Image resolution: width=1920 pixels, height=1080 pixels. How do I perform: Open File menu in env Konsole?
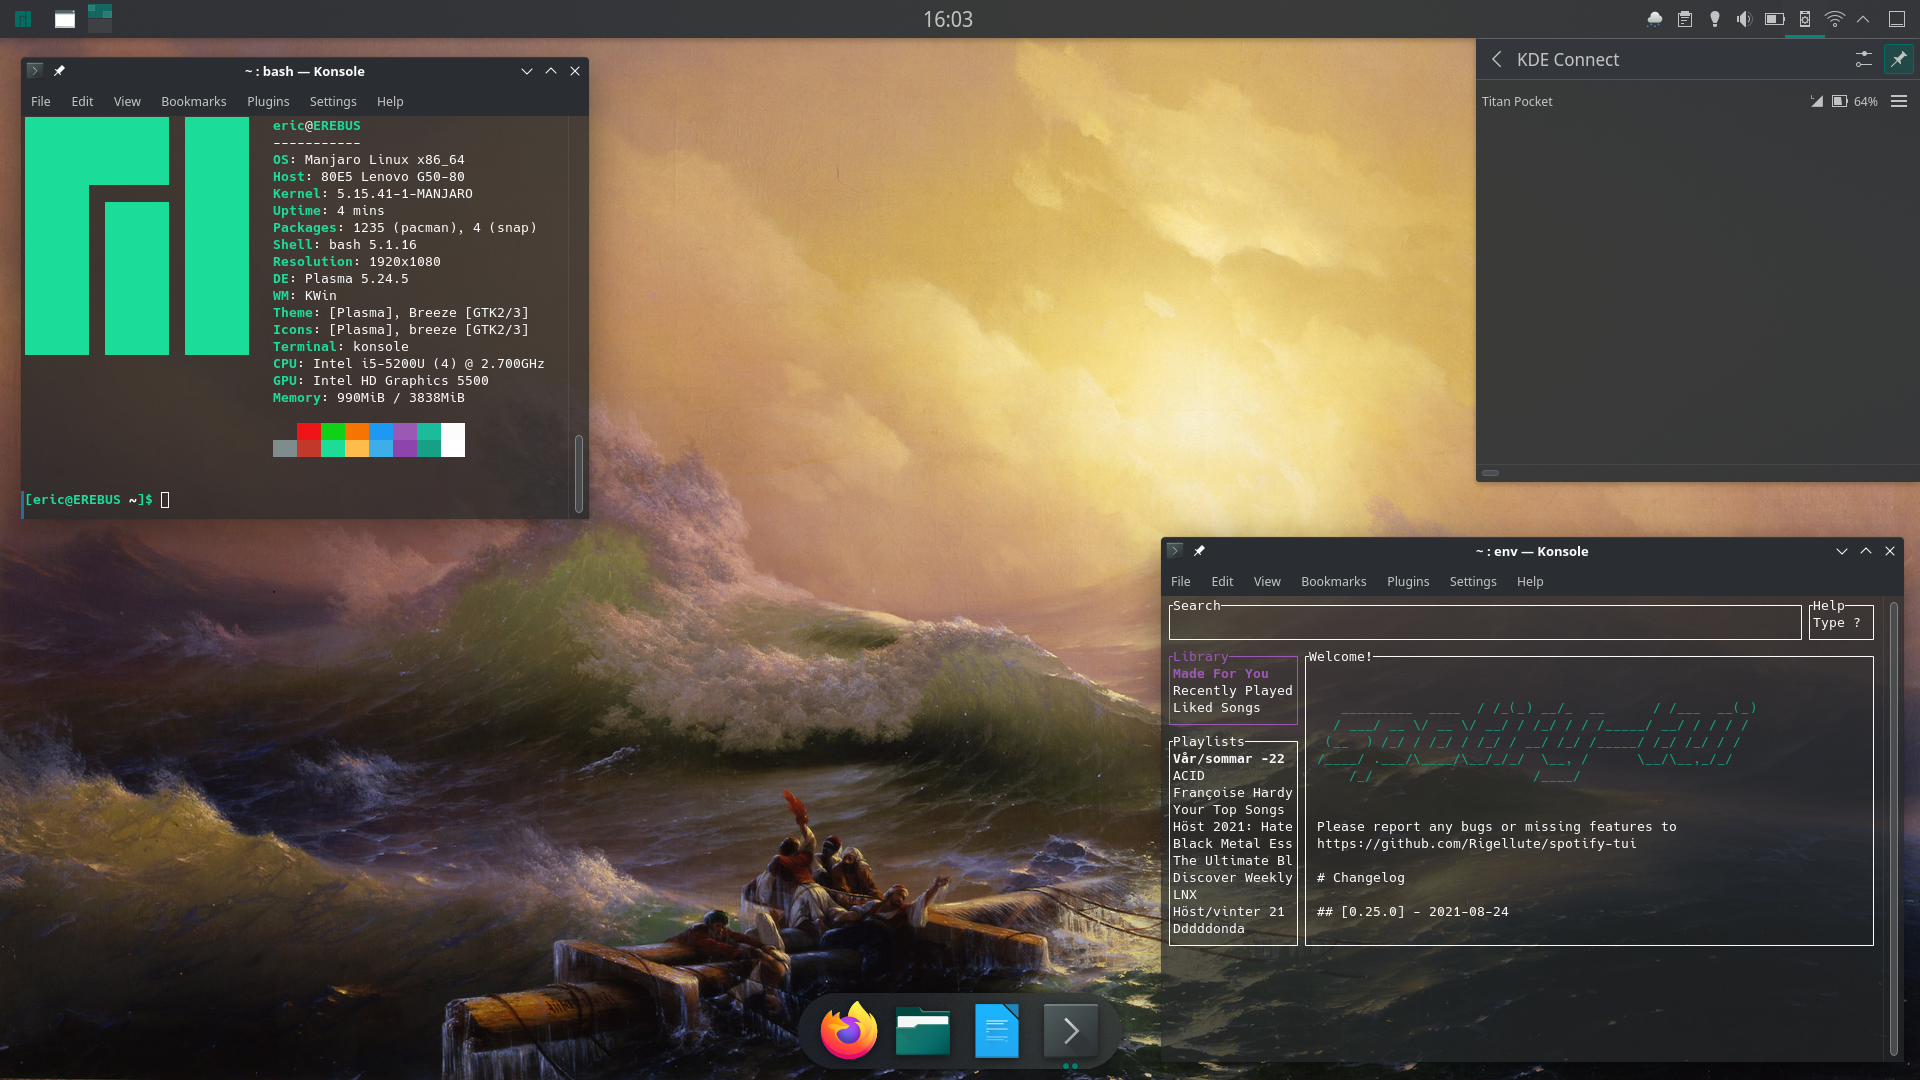coord(1181,582)
